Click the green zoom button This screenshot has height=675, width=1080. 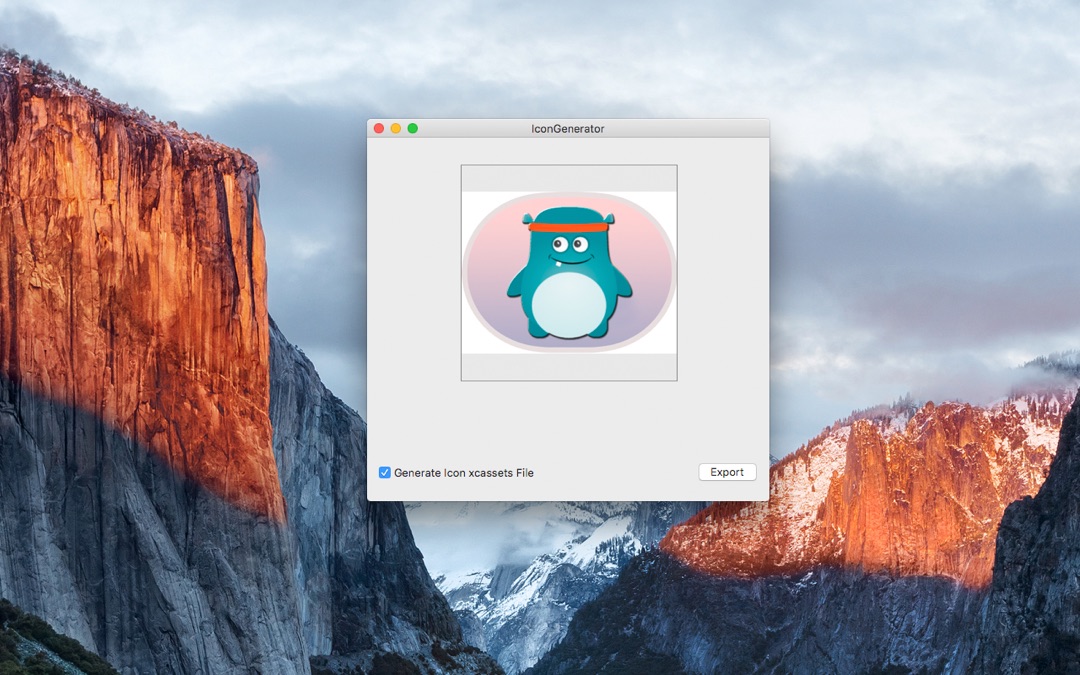(410, 128)
